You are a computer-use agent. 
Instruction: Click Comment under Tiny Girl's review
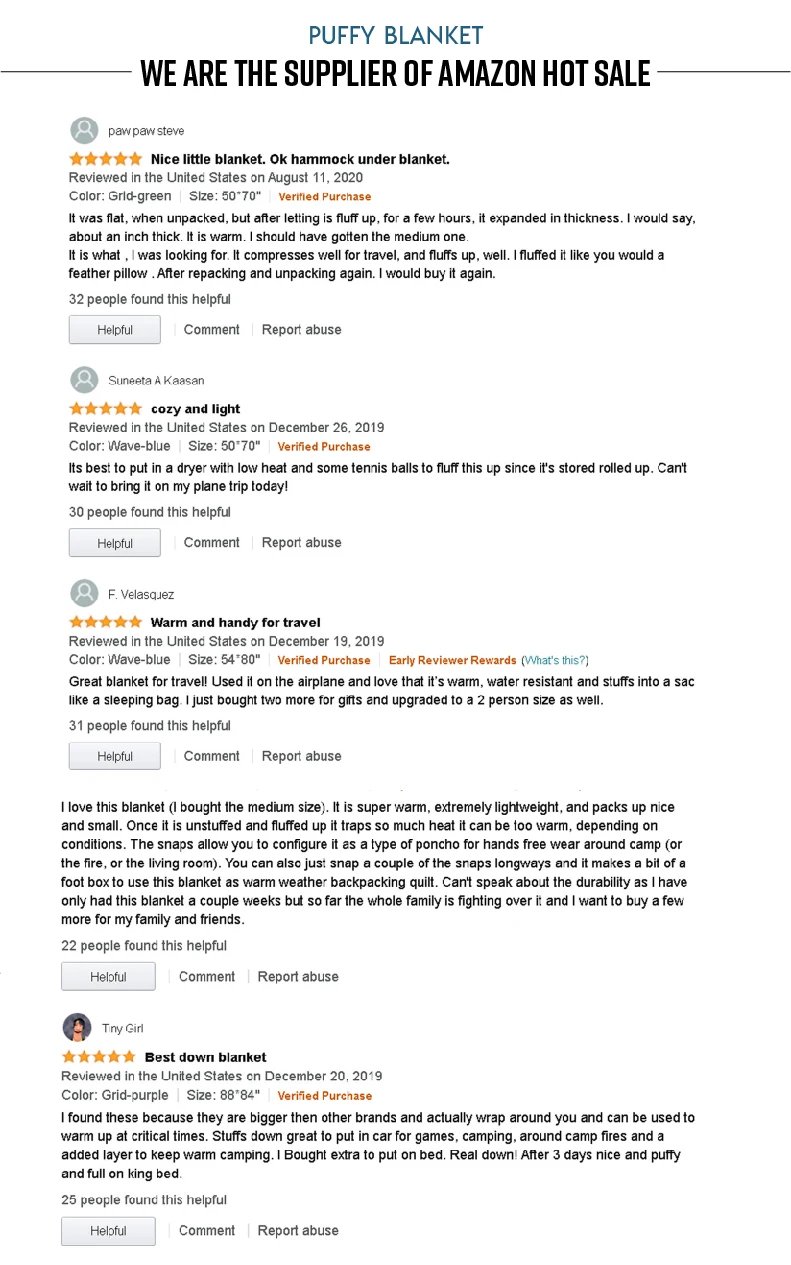[206, 1231]
